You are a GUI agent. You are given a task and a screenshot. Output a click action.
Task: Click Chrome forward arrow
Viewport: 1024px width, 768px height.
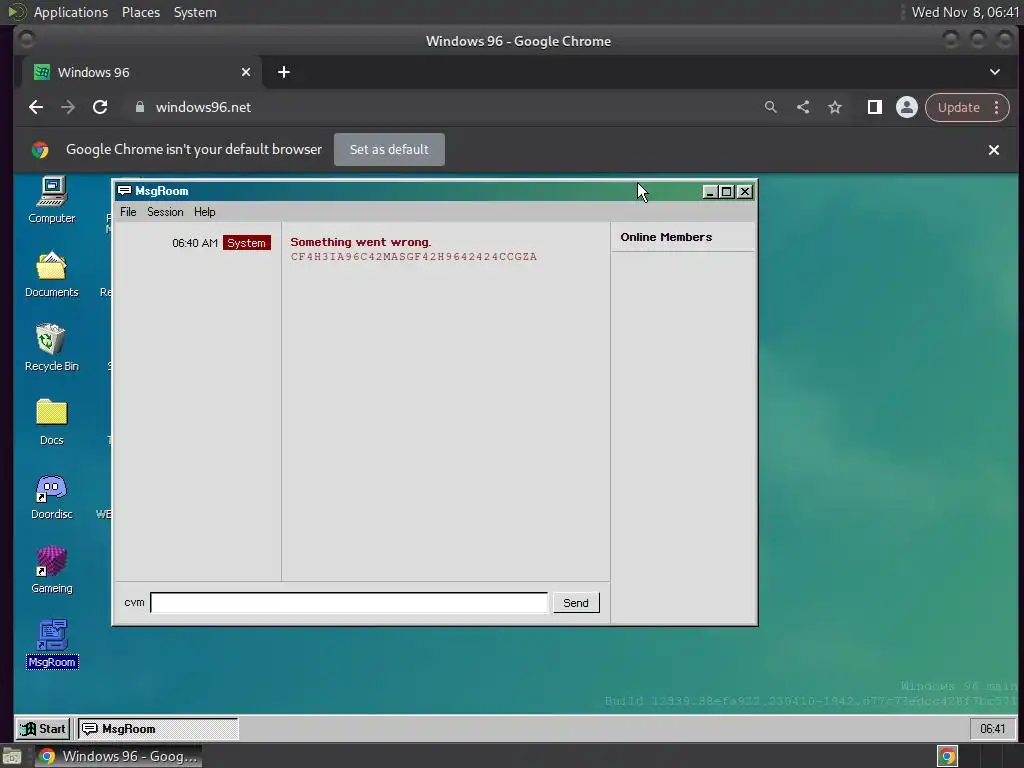click(x=68, y=107)
